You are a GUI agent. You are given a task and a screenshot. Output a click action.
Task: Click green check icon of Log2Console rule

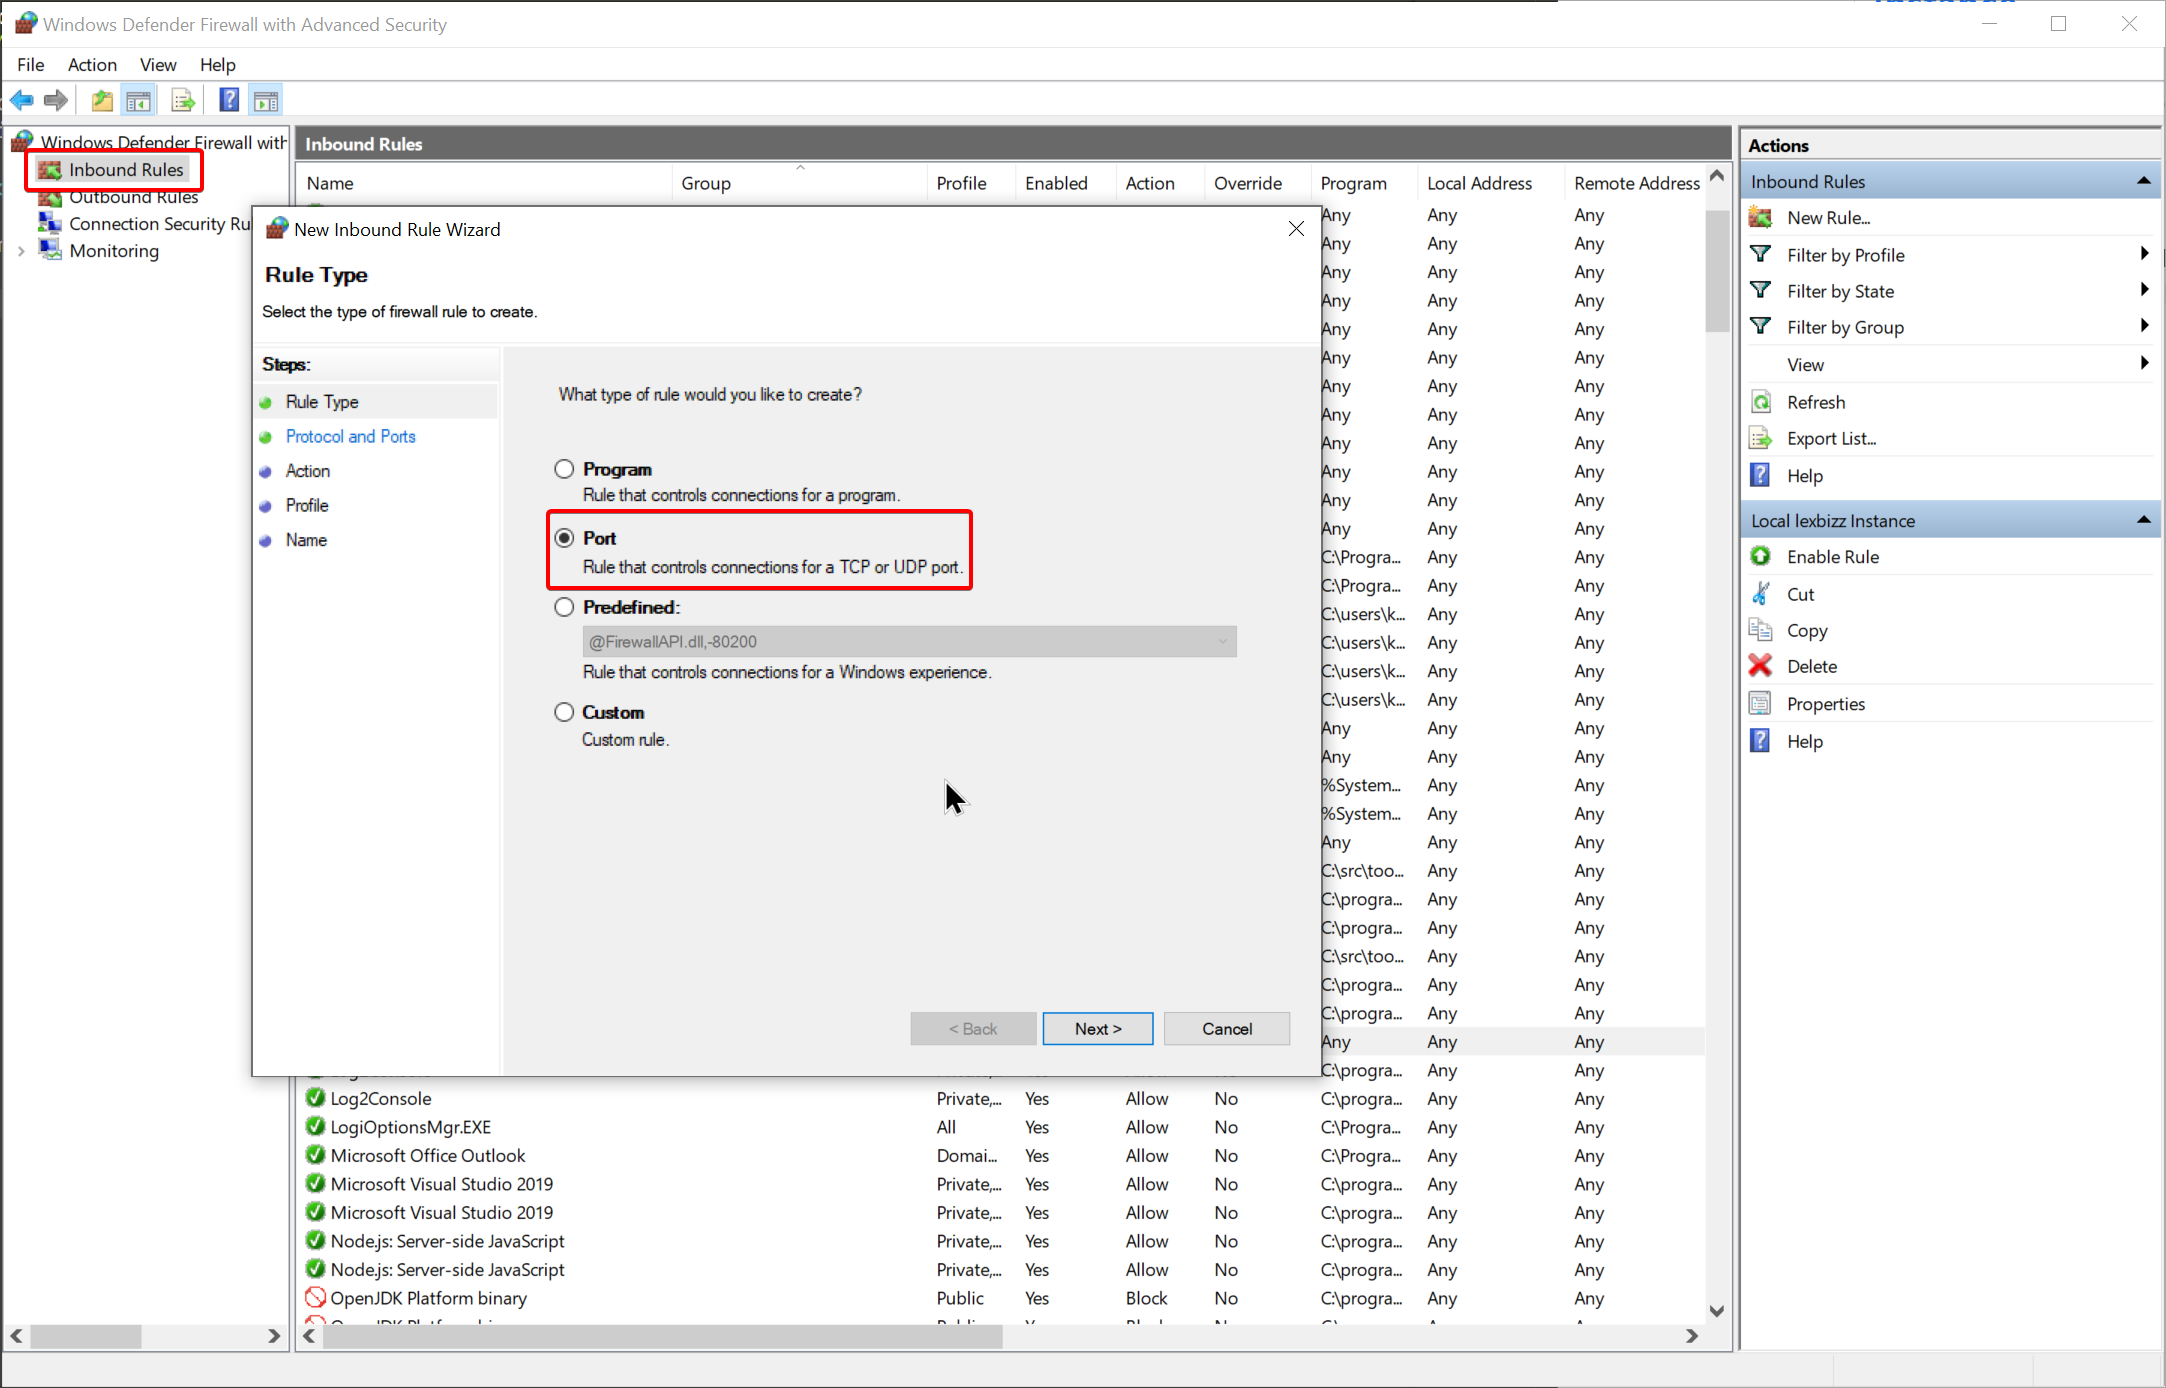pyautogui.click(x=315, y=1098)
